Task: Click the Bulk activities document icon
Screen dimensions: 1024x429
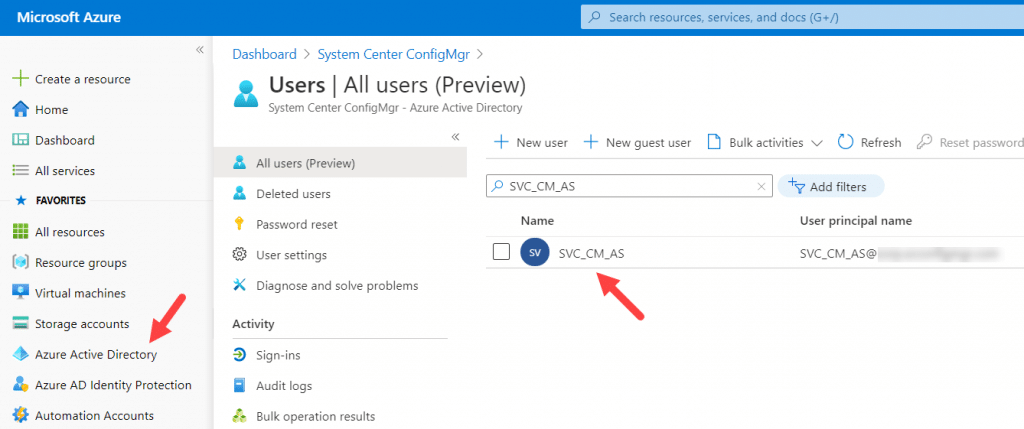Action: point(714,142)
